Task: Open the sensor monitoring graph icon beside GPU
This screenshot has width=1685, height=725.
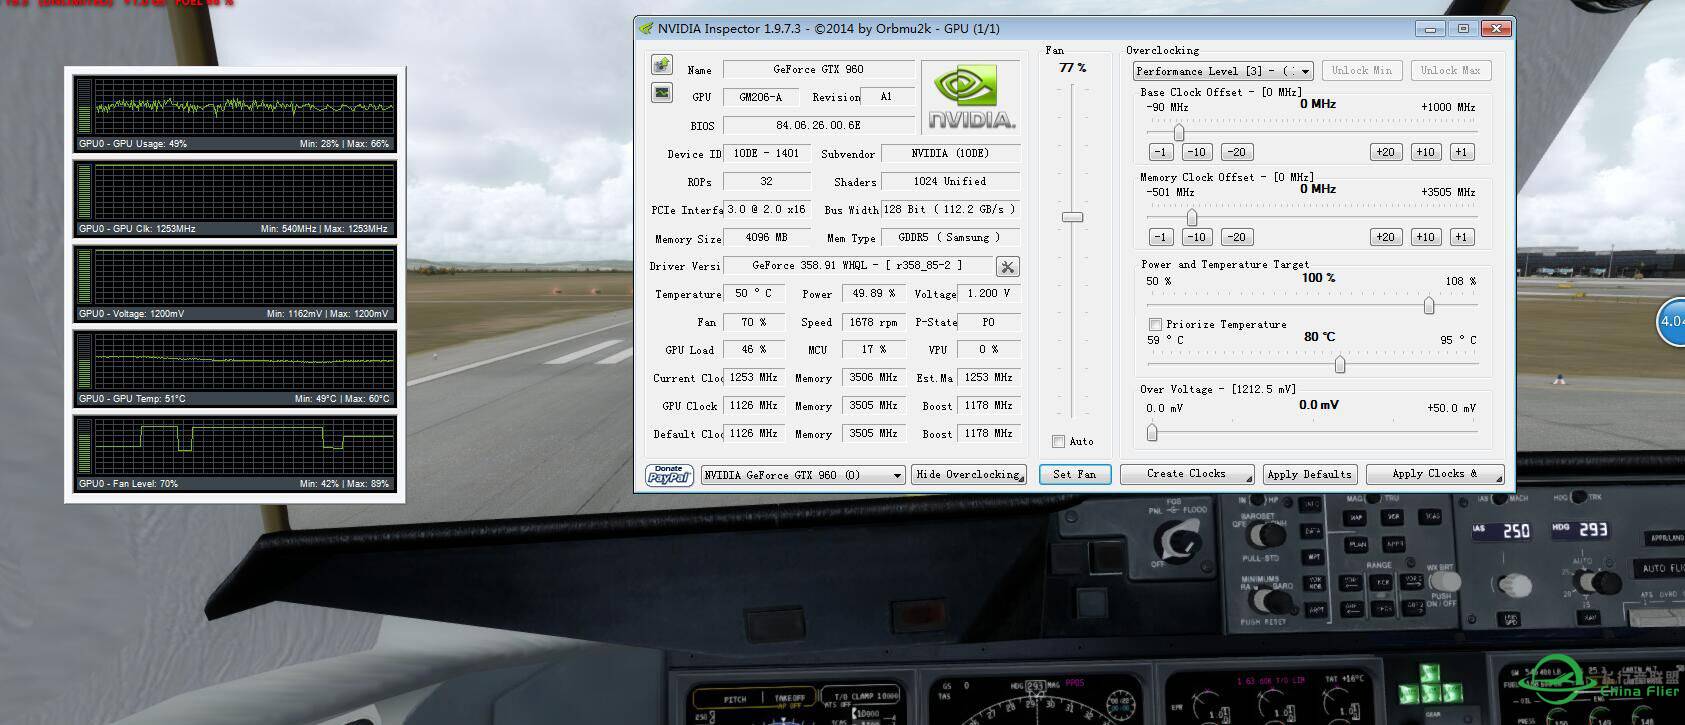Action: coord(662,93)
